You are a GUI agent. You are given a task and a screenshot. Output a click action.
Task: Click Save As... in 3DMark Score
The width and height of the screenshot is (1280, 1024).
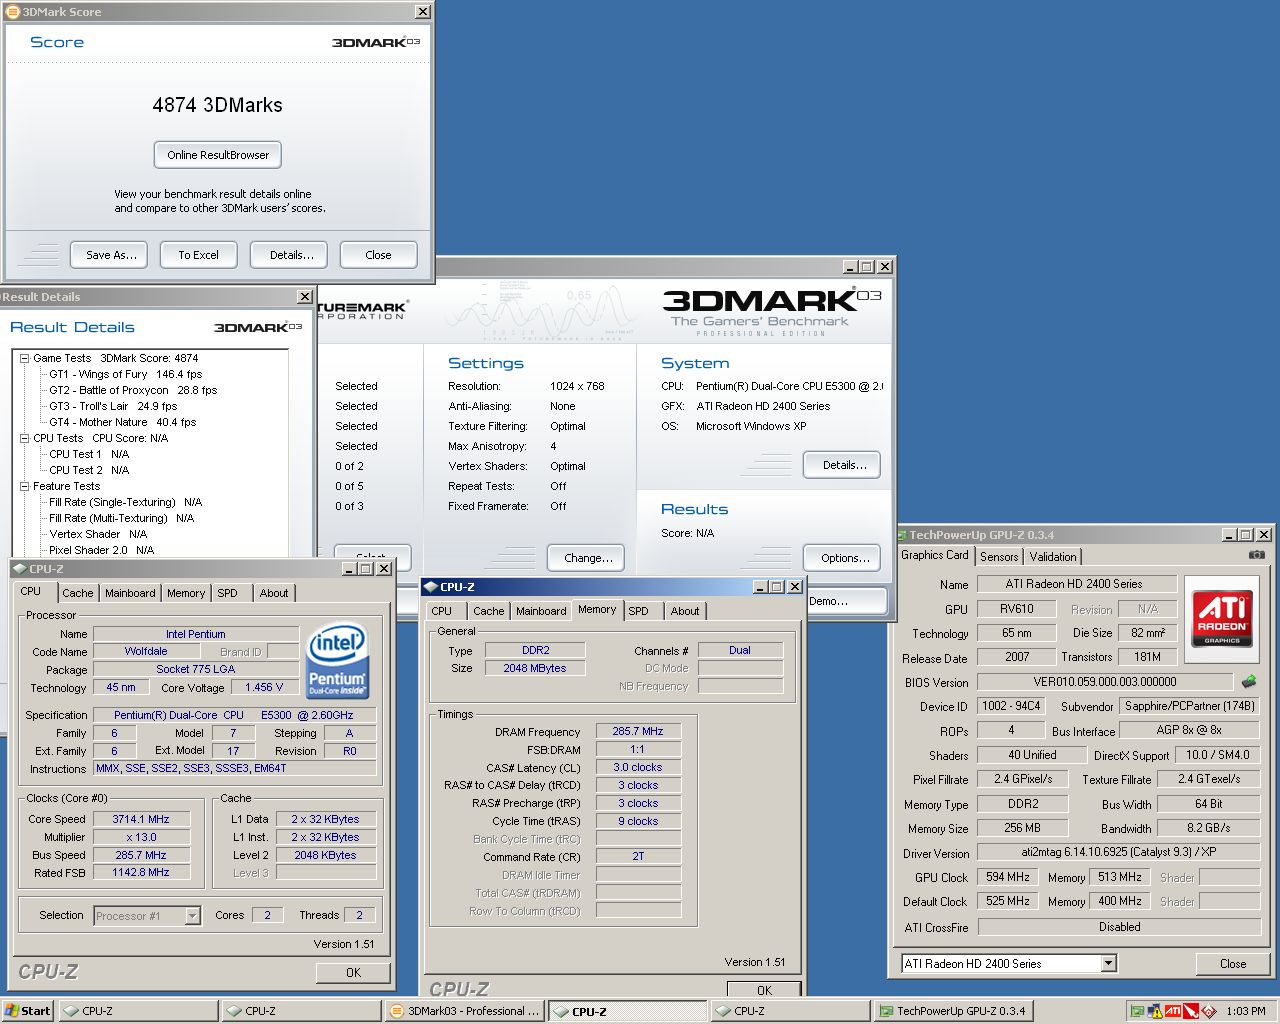pos(111,255)
